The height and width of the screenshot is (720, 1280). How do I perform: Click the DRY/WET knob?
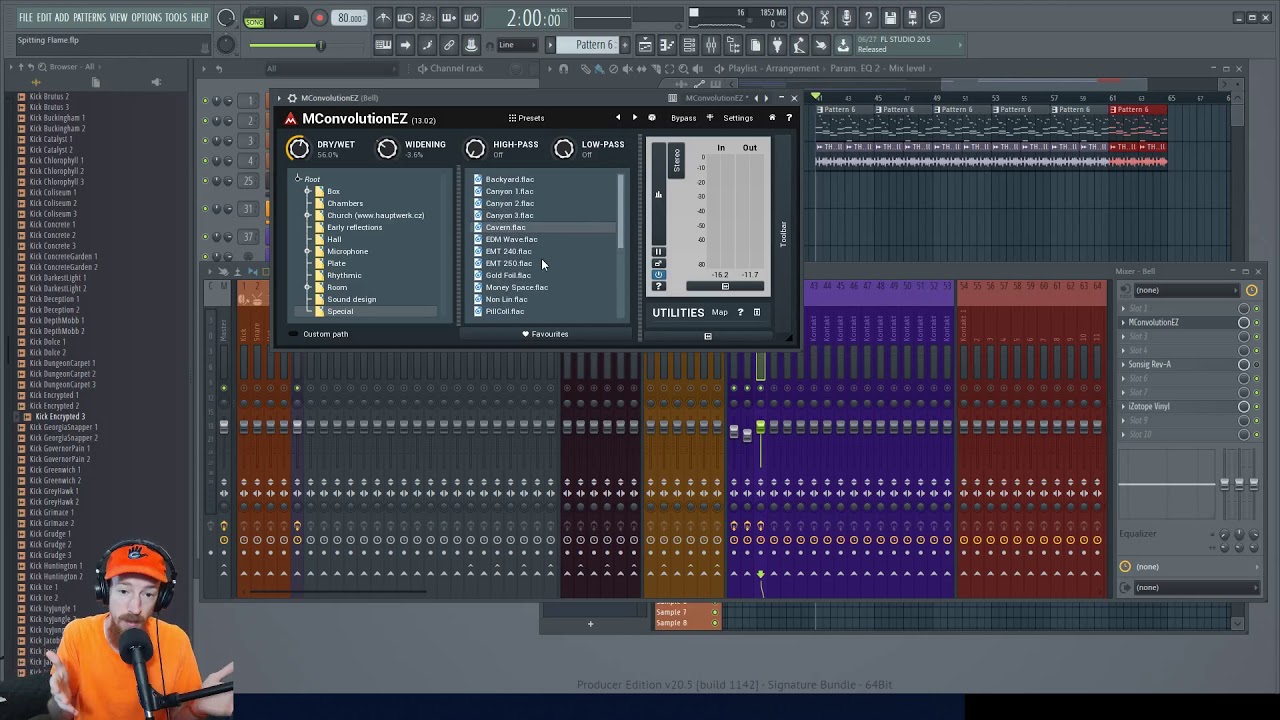point(298,148)
